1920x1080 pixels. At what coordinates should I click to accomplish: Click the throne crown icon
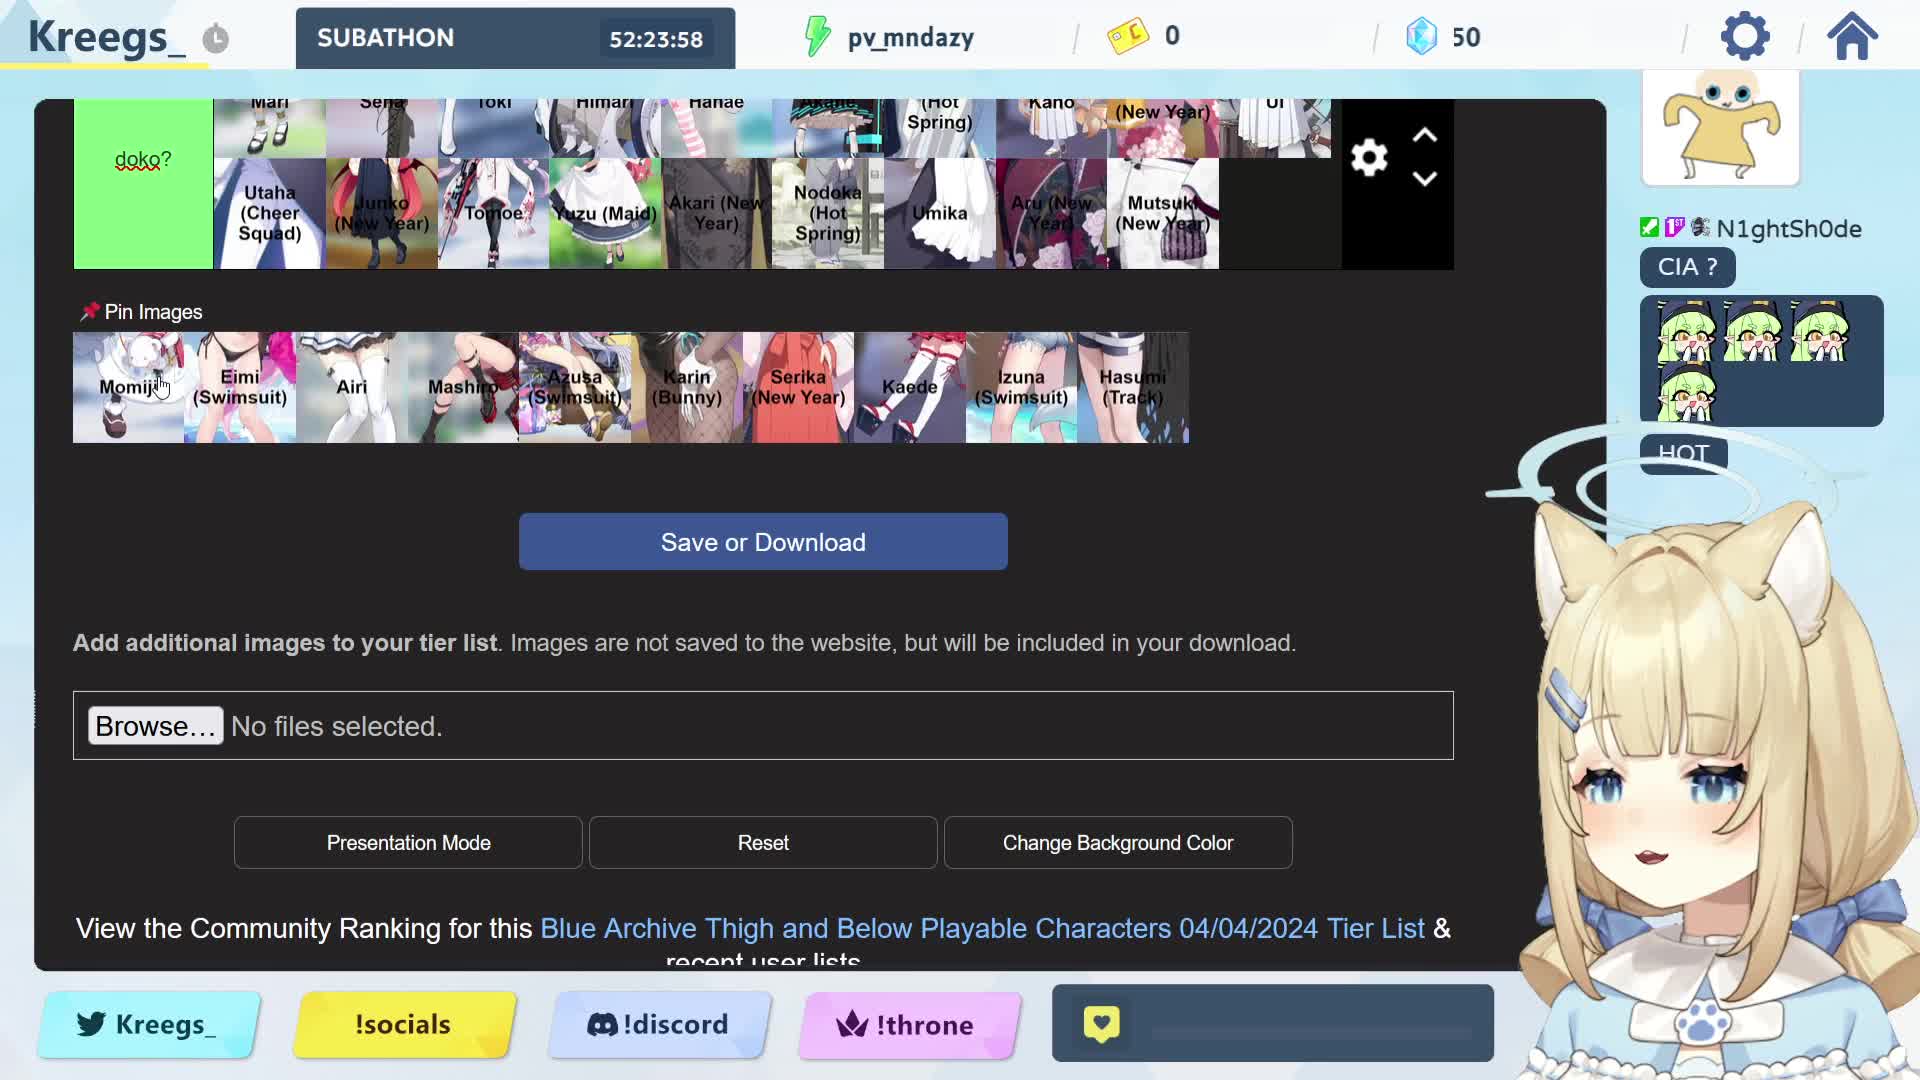coord(852,1024)
